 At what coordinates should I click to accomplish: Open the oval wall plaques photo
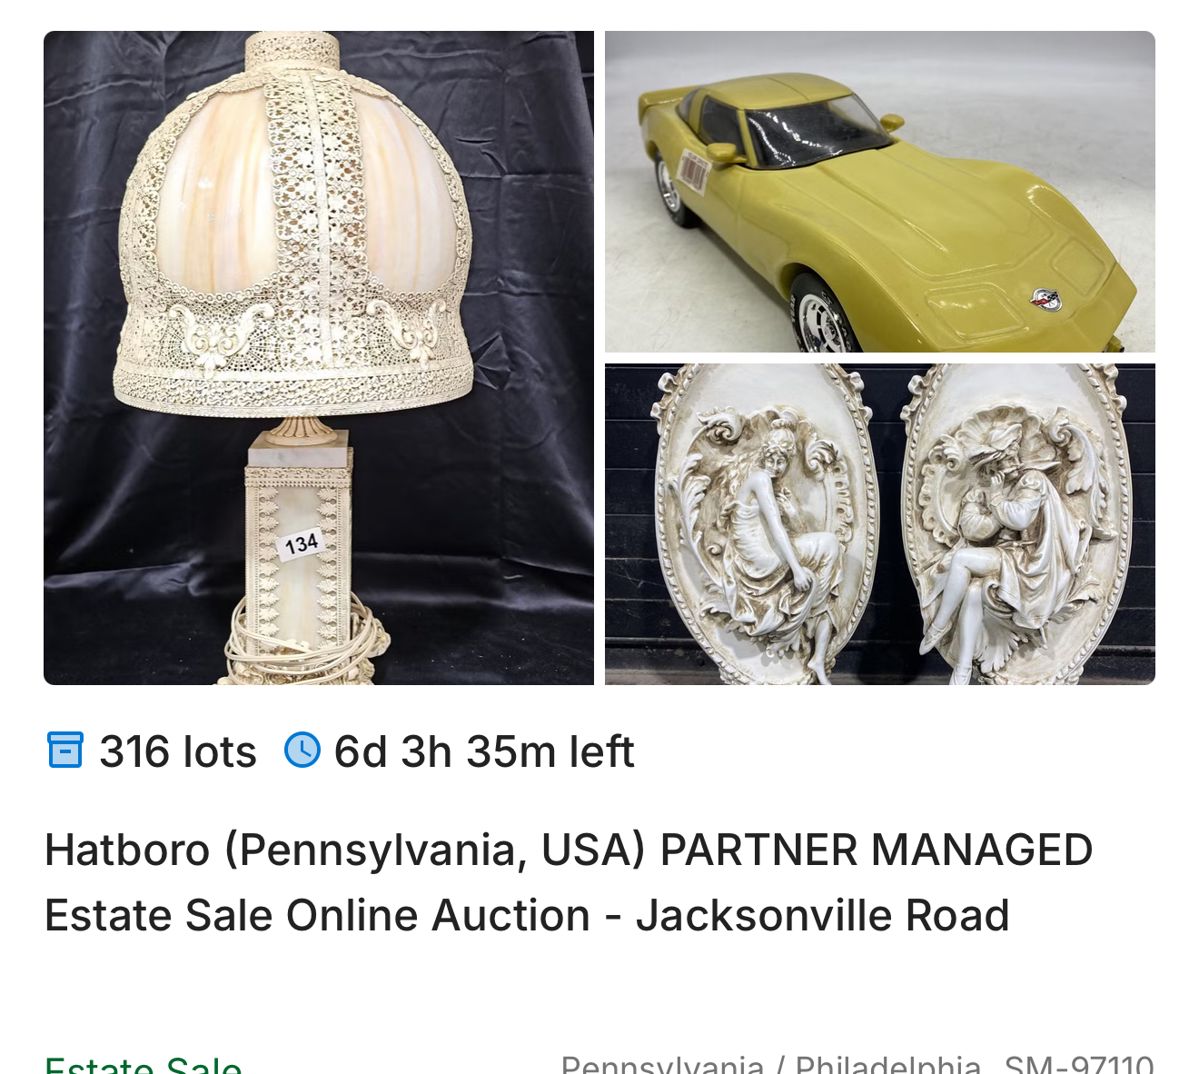(x=880, y=524)
